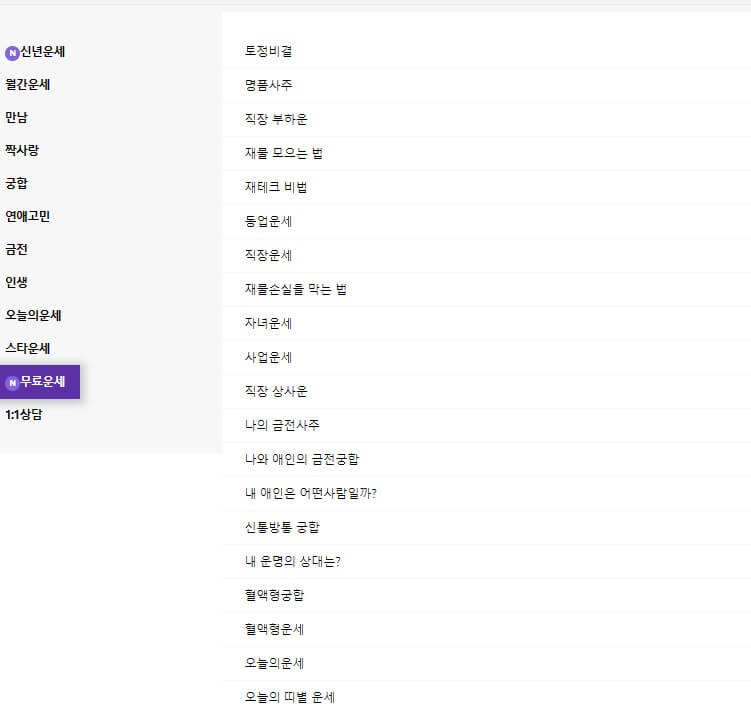Select 직장 부하운 from the list
This screenshot has height=711, width=751.
[276, 119]
